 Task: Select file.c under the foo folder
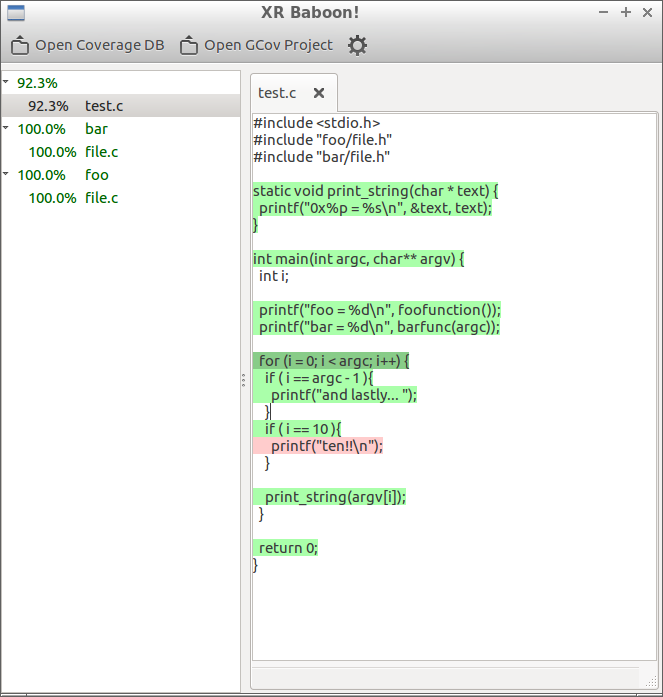coord(121,198)
